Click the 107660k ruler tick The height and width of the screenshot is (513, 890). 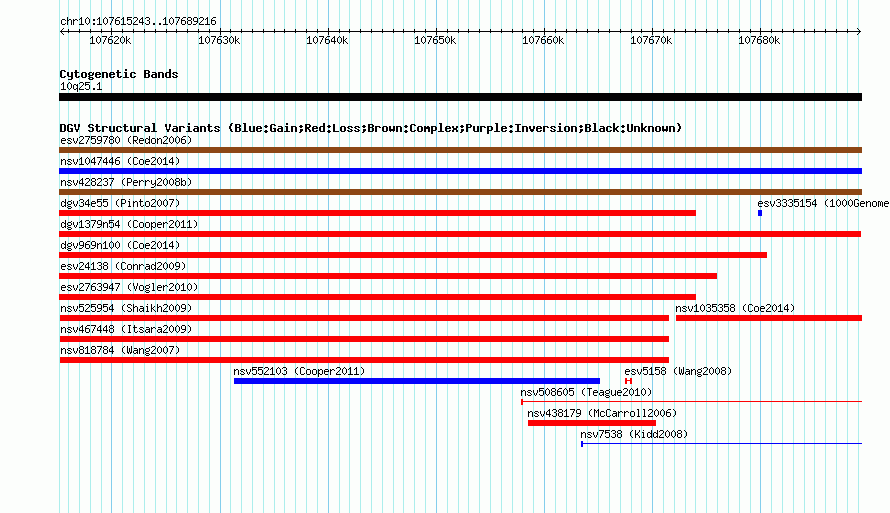(x=544, y=40)
